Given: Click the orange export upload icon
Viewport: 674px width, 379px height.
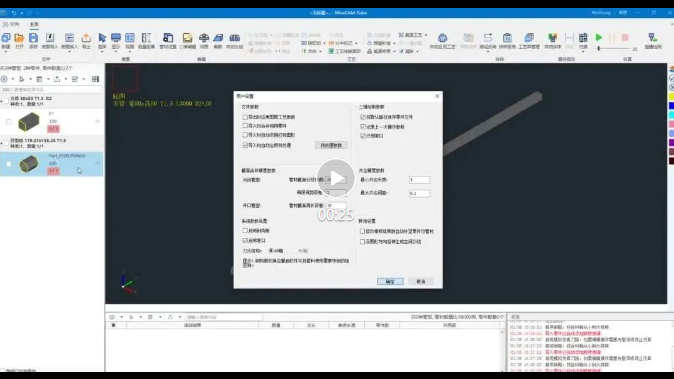Looking at the screenshot, I should (x=86, y=38).
